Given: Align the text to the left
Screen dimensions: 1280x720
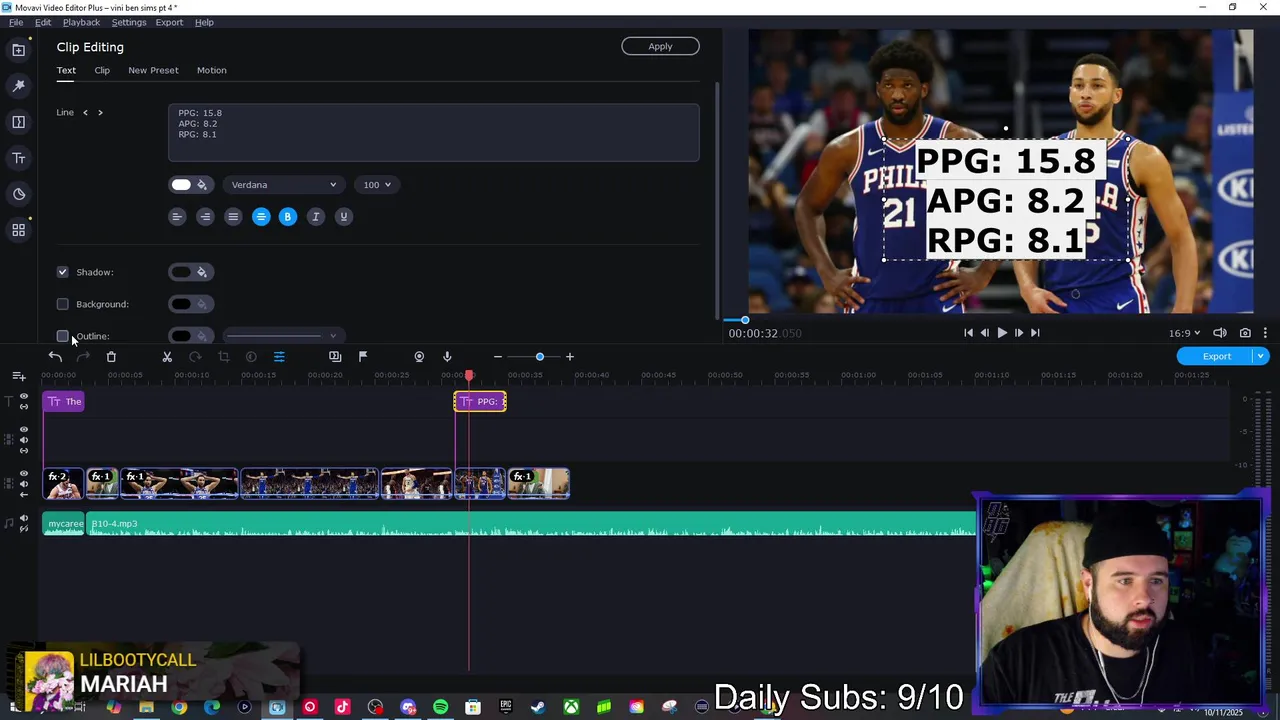Looking at the screenshot, I should 177,217.
